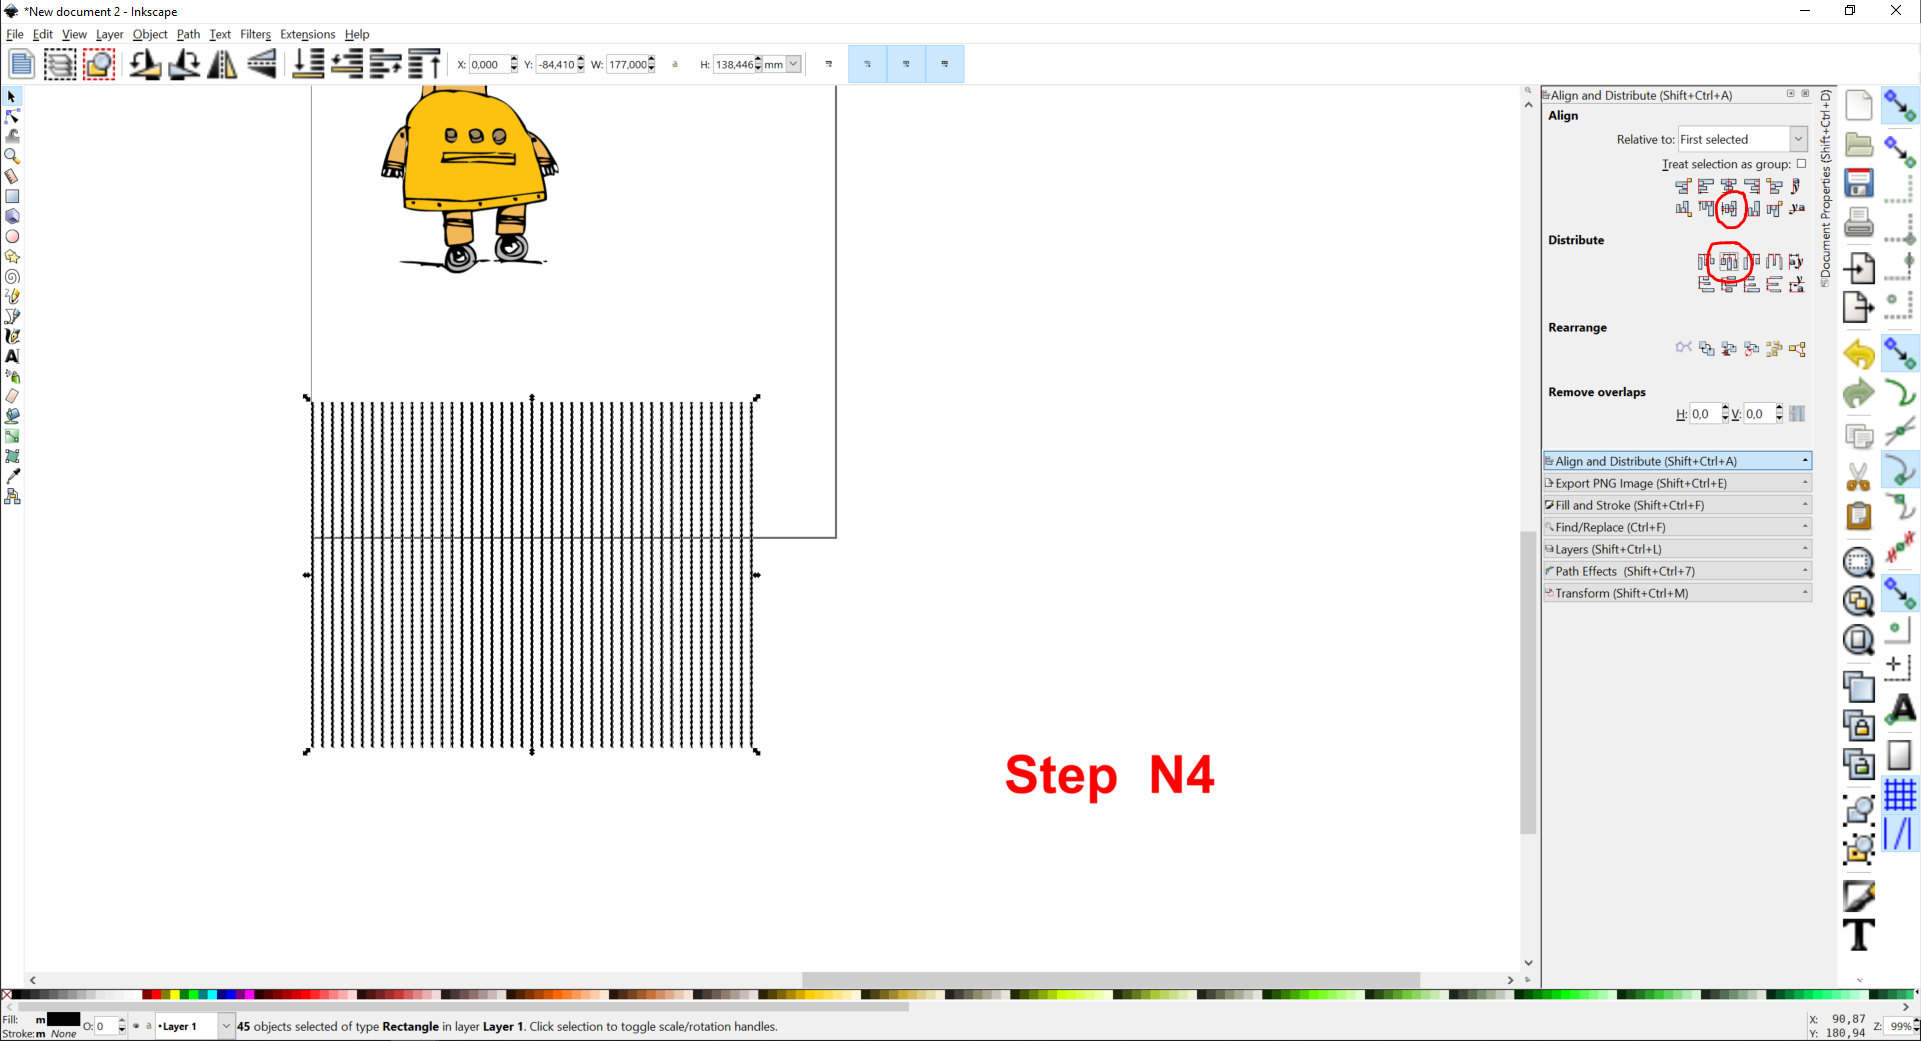Screen dimensions: 1921x1041
Task: Open the Path menu
Action: pos(188,34)
